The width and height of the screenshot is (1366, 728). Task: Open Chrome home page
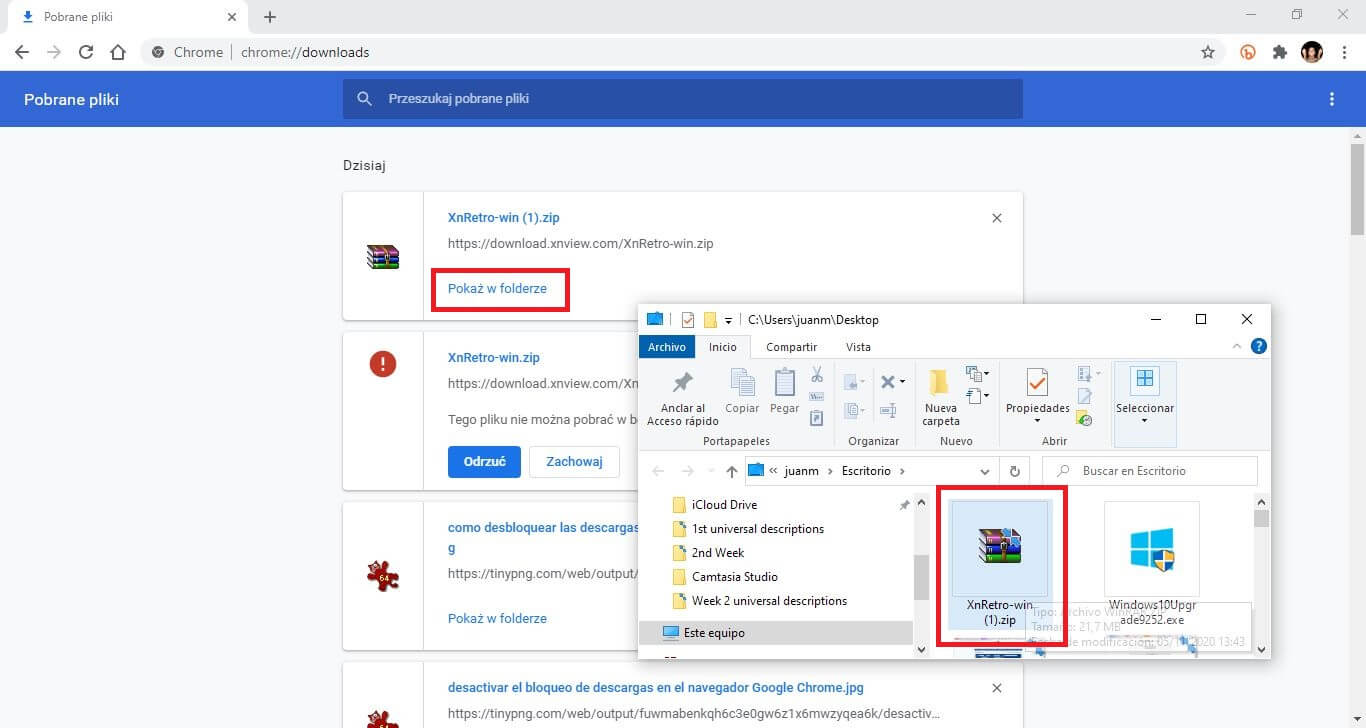117,52
